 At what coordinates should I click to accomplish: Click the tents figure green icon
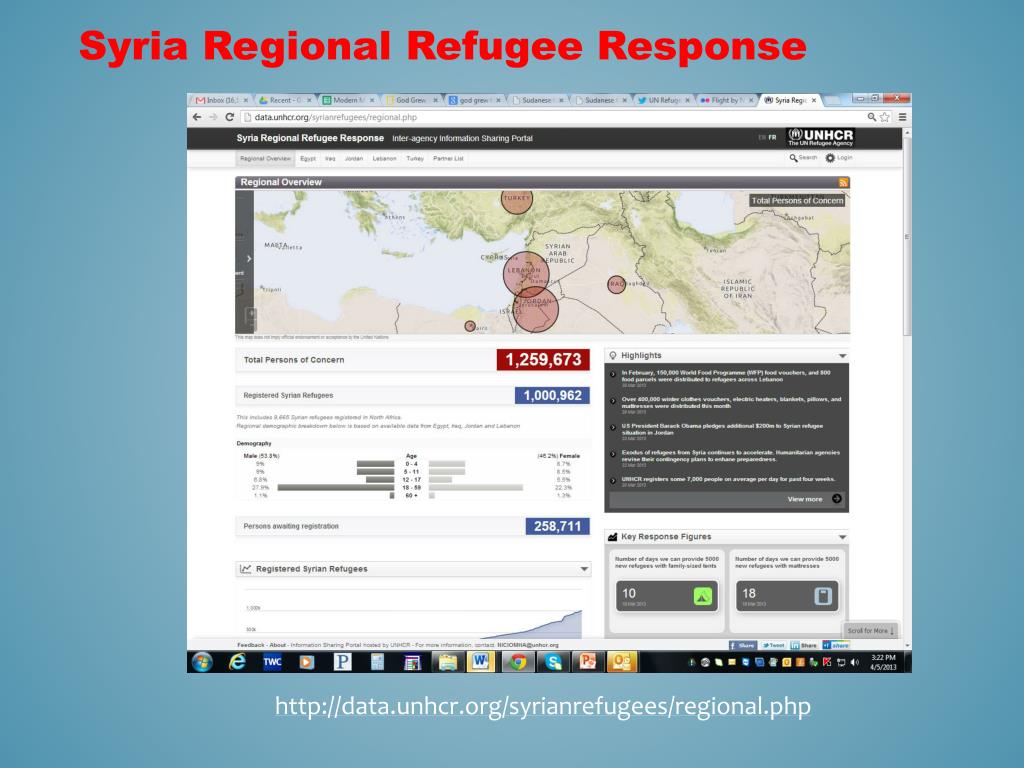[x=702, y=596]
